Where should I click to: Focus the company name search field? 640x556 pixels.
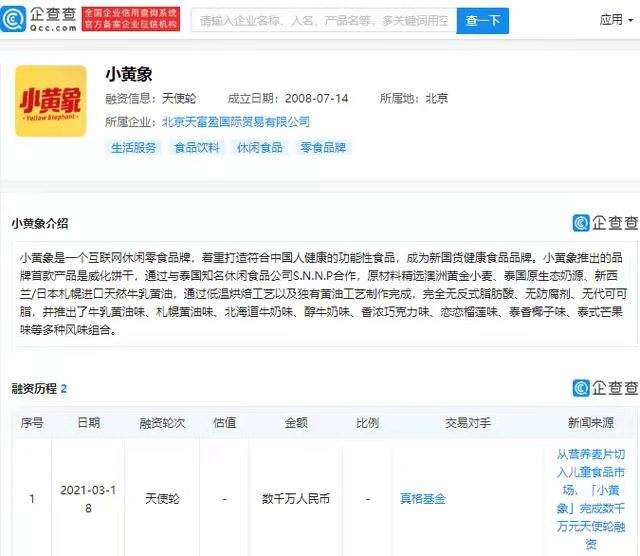tap(324, 20)
